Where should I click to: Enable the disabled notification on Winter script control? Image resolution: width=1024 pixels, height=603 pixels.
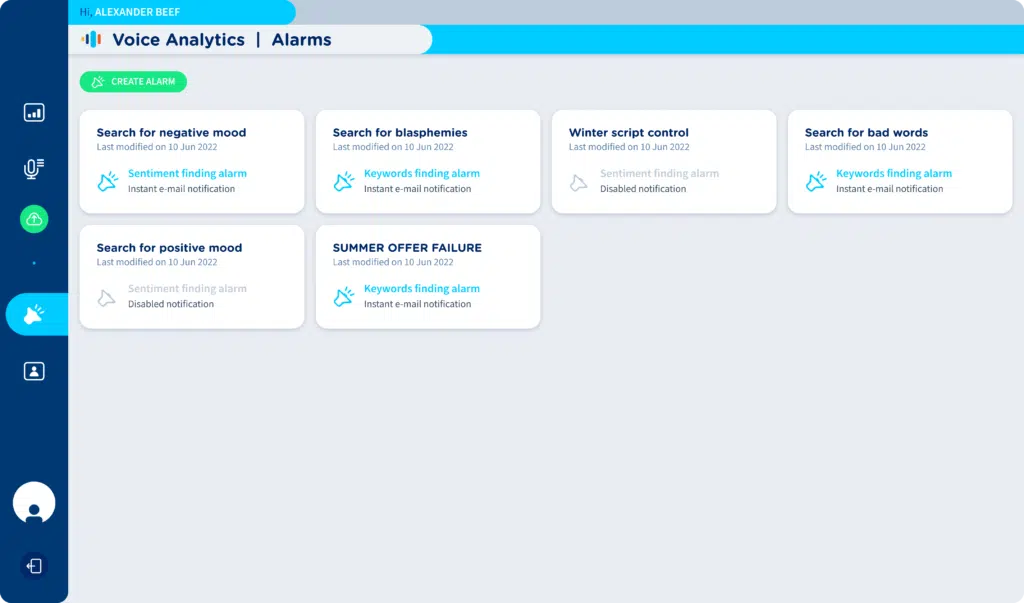[x=579, y=181]
